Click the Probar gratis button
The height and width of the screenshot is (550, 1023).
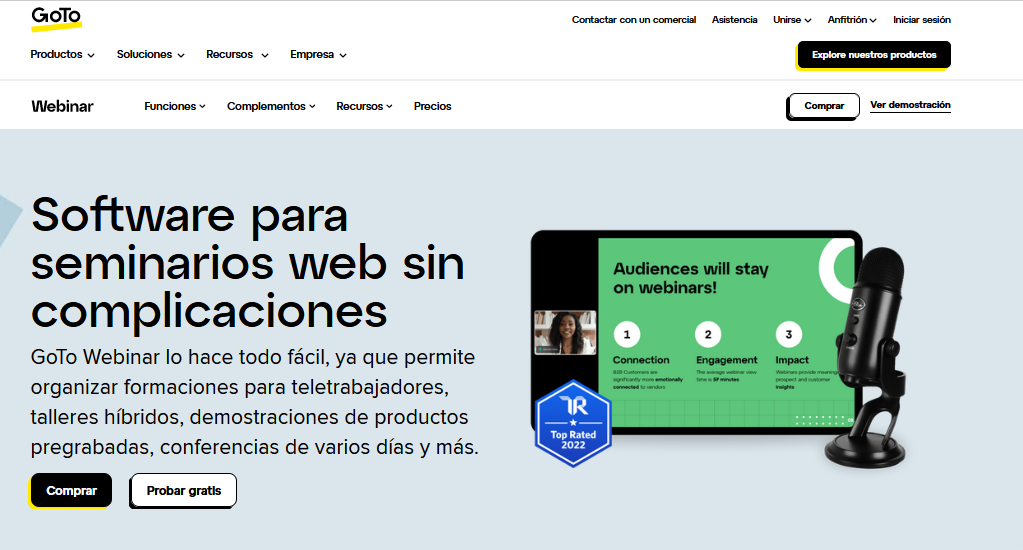click(183, 491)
